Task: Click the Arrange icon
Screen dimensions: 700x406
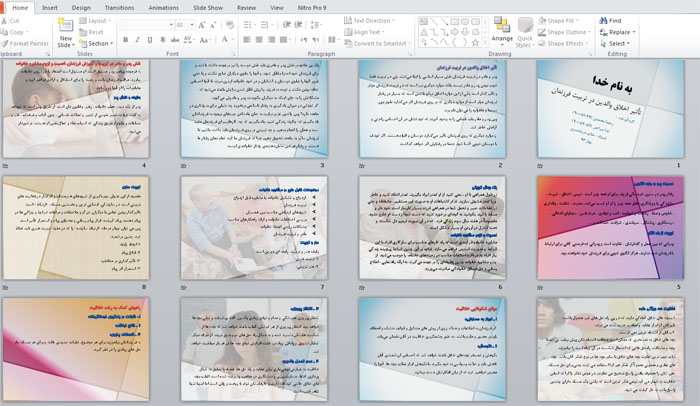Action: pyautogui.click(x=502, y=24)
